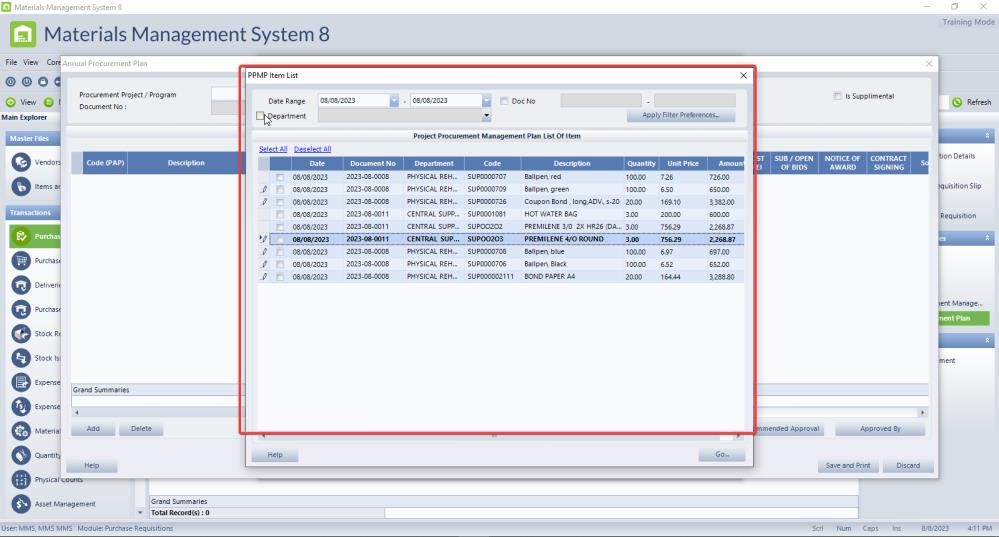The height and width of the screenshot is (537, 999).
Task: Enable the Department filter checkbox
Action: click(x=261, y=116)
